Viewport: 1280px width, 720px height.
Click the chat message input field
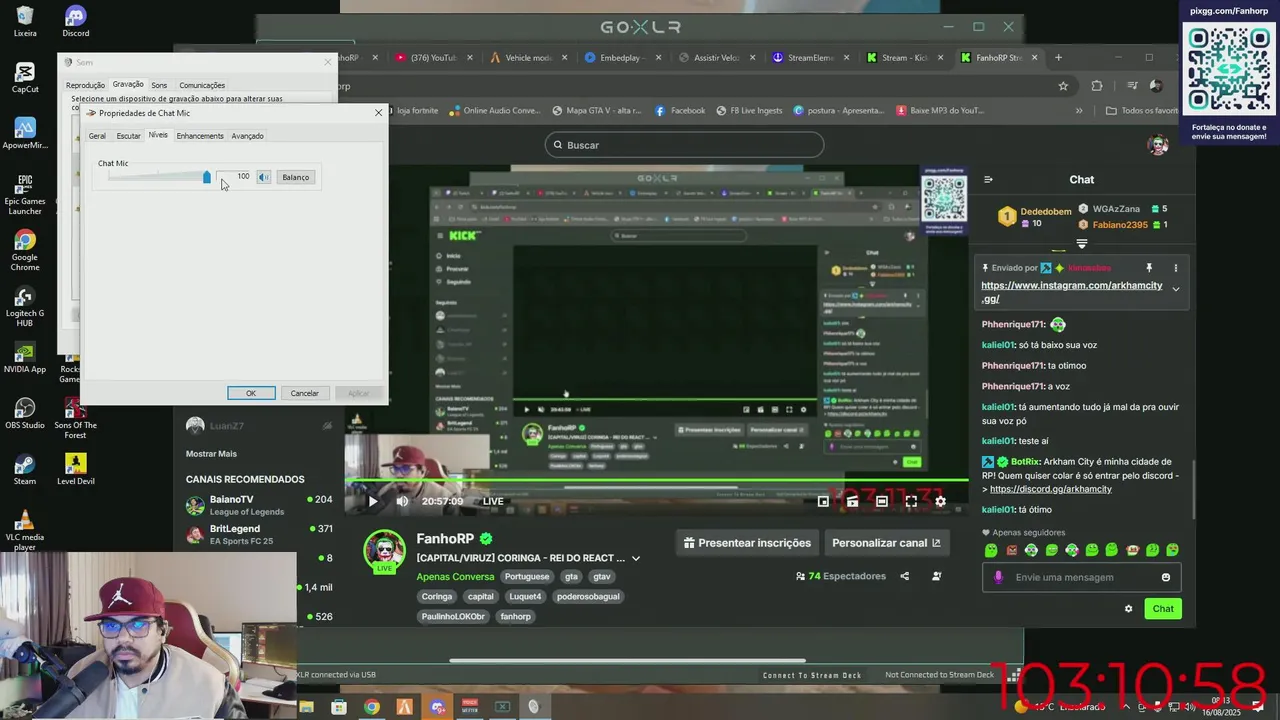point(1080,577)
